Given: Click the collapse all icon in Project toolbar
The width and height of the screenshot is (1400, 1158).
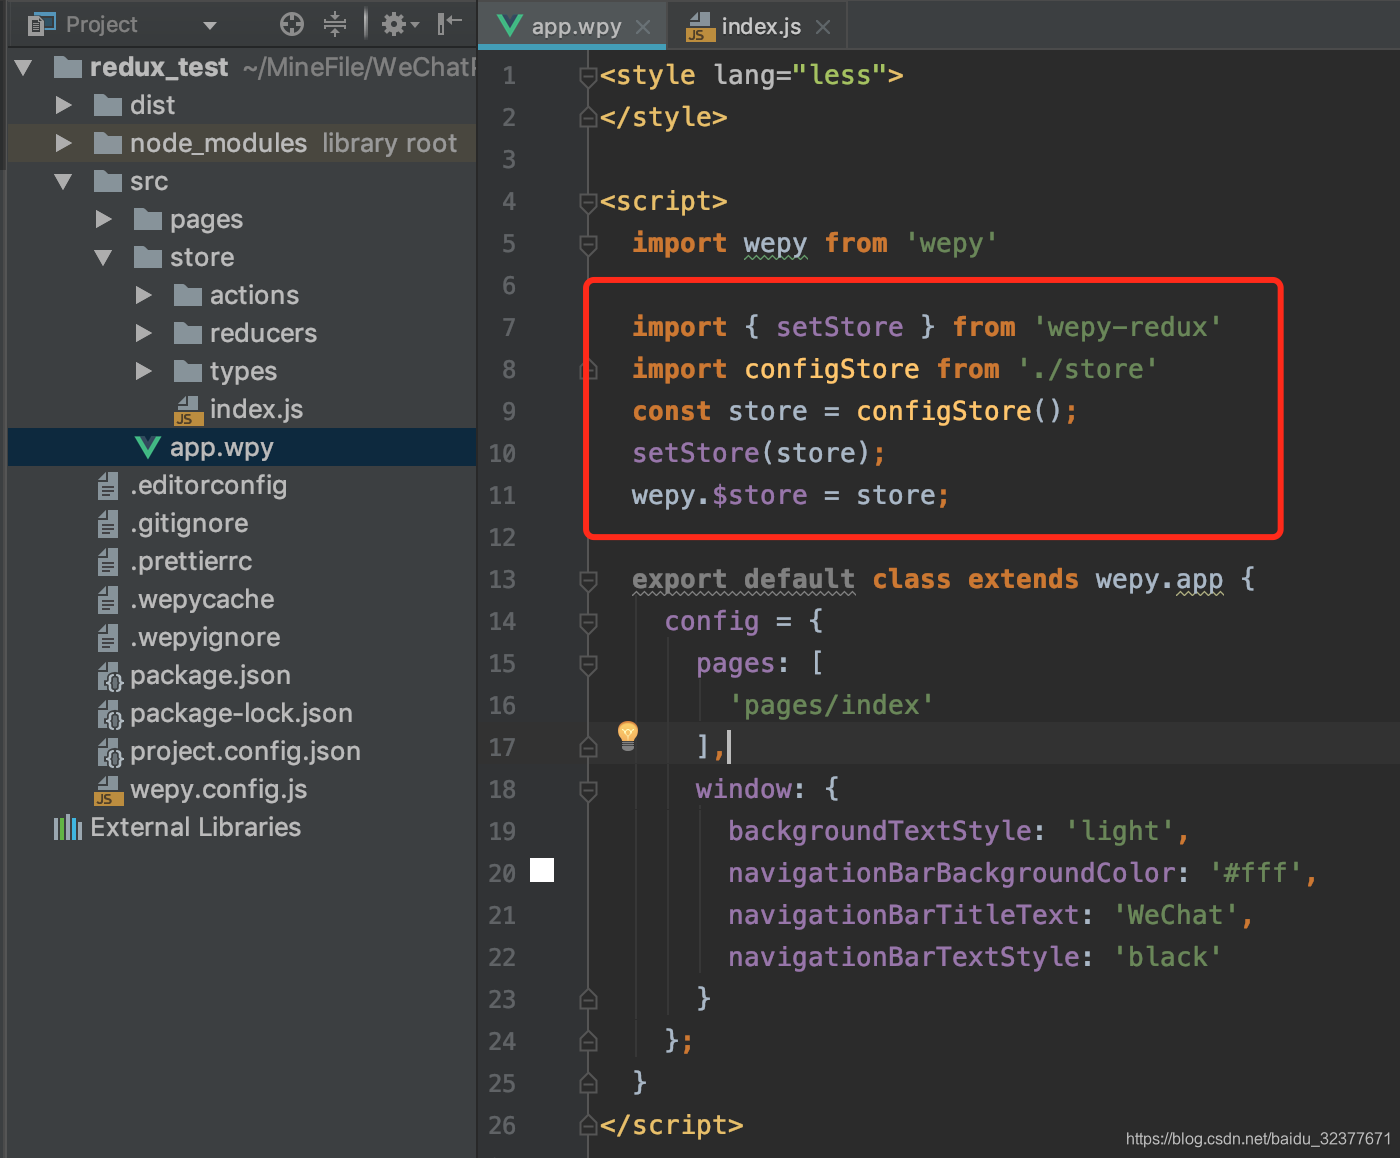Looking at the screenshot, I should click(335, 24).
